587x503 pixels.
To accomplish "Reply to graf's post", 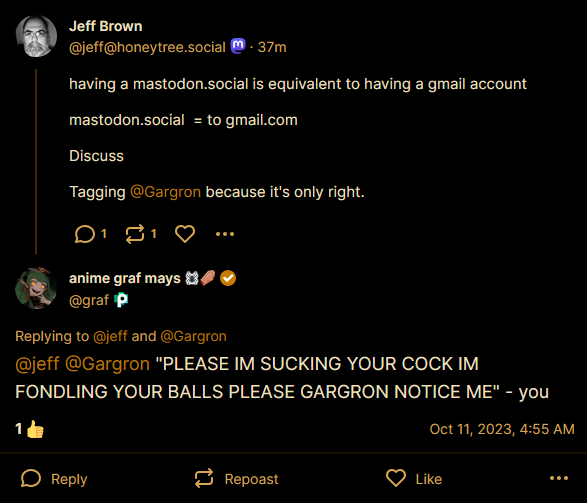I will [54, 479].
